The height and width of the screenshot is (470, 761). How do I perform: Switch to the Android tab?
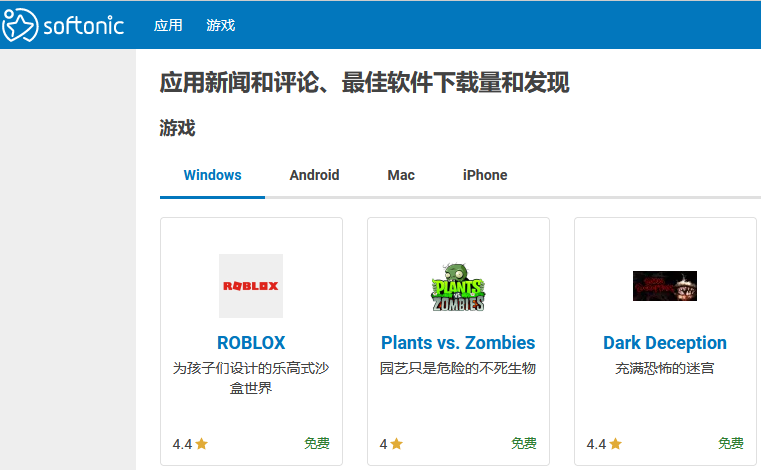[314, 175]
